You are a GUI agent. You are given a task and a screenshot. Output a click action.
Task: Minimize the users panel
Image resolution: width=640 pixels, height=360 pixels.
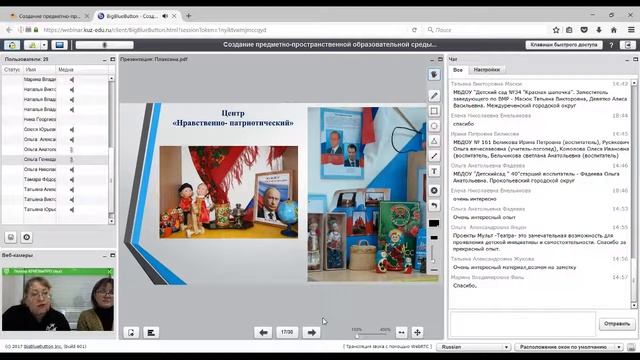pyautogui.click(x=104, y=60)
